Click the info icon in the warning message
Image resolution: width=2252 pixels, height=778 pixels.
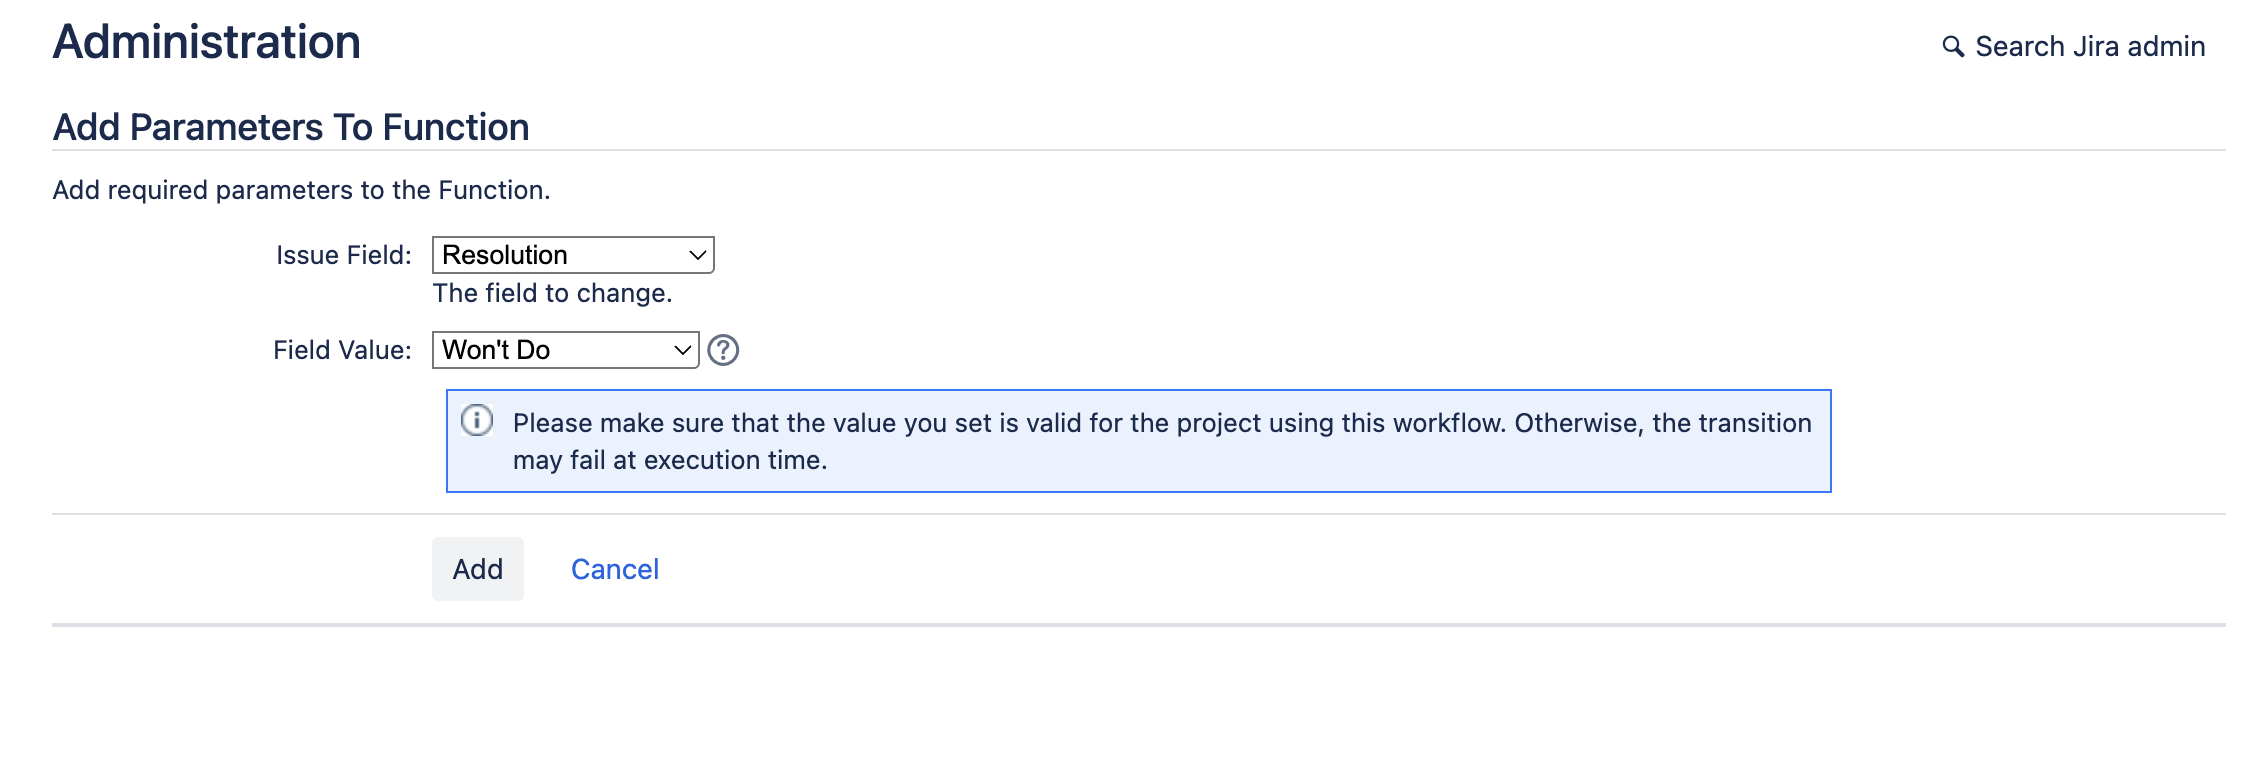478,422
